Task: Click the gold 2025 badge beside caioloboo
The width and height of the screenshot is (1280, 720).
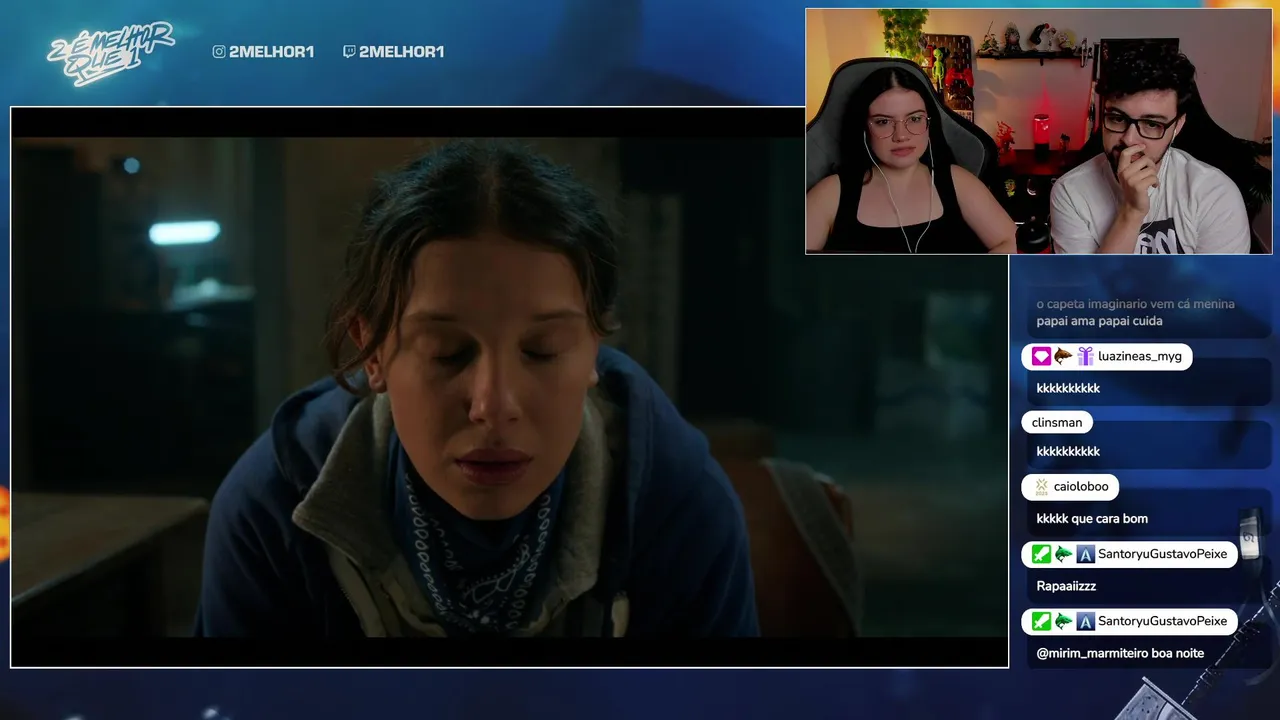Action: click(1041, 486)
